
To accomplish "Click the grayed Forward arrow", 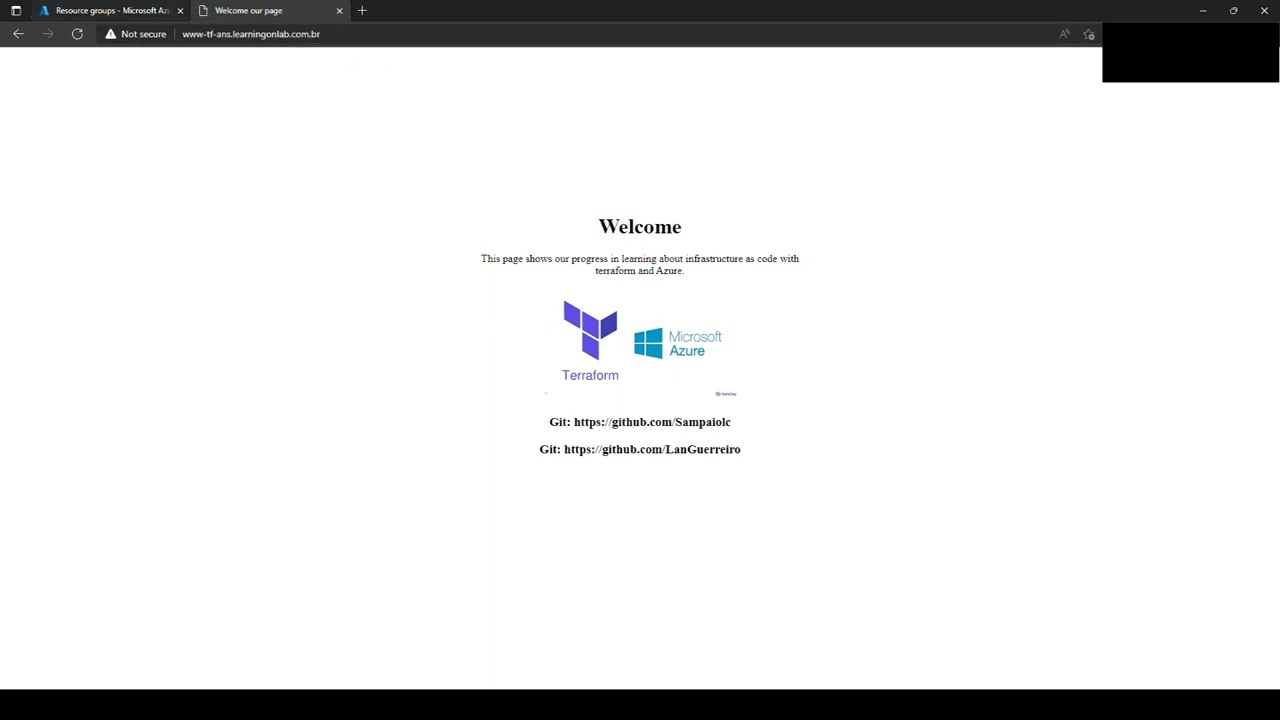I will tap(48, 34).
